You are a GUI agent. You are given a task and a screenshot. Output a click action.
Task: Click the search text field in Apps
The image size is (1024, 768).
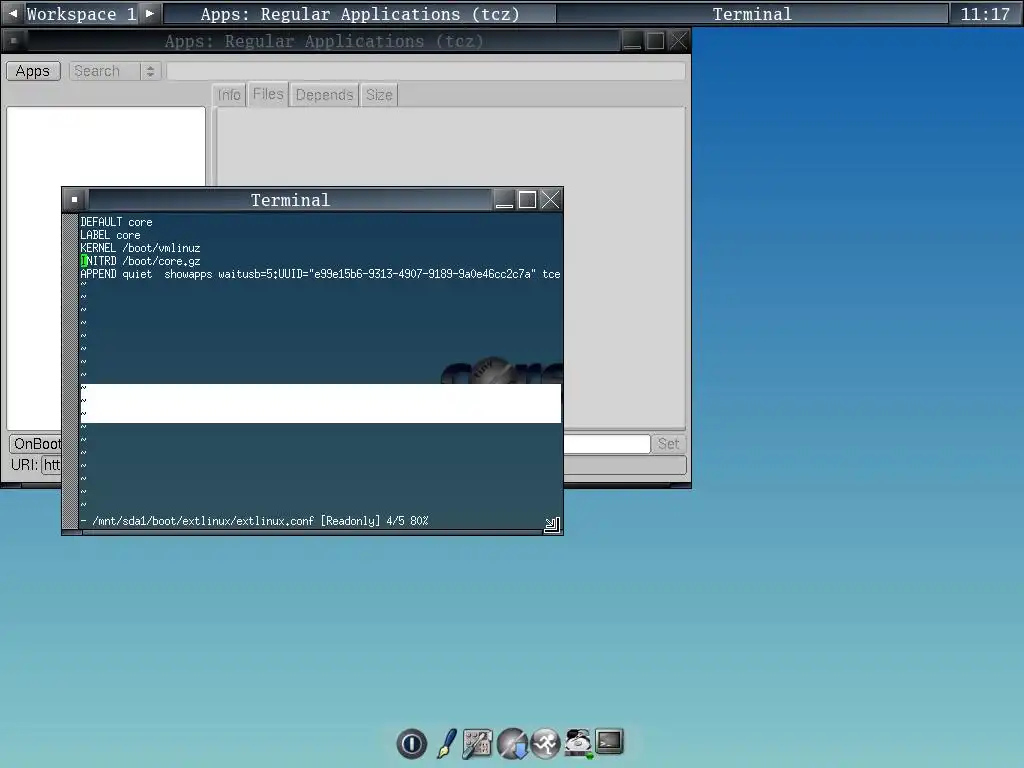[426, 71]
